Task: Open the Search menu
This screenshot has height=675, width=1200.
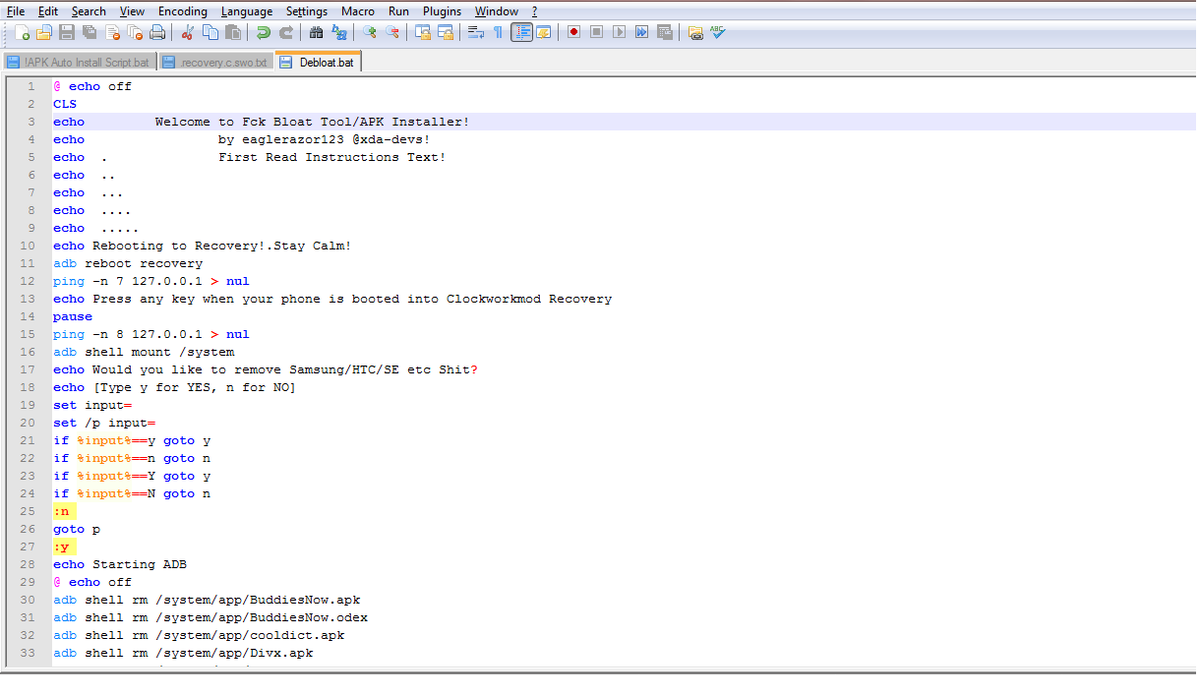Action: (88, 11)
